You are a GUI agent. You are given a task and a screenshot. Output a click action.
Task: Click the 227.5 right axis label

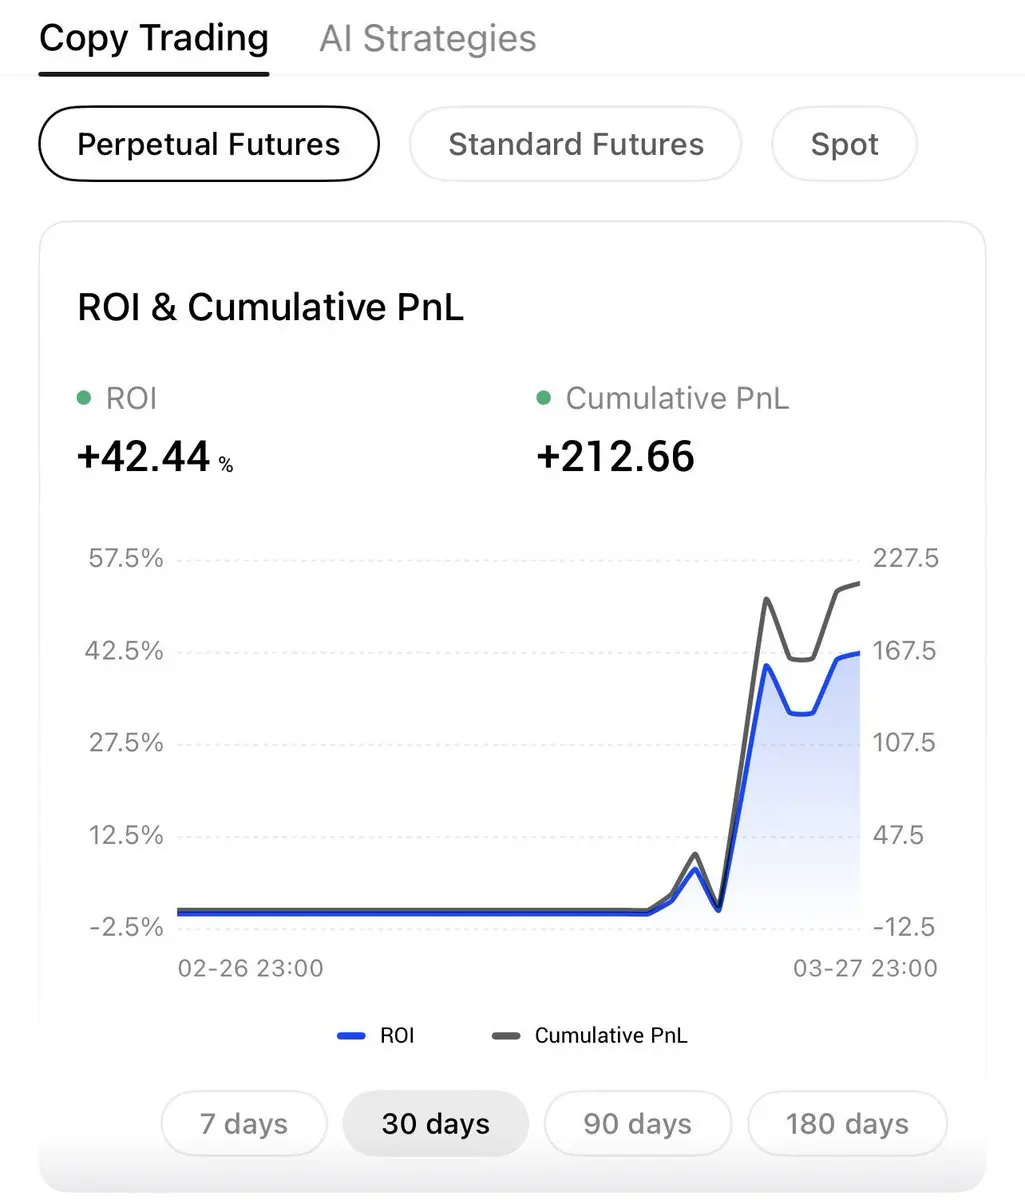[905, 558]
